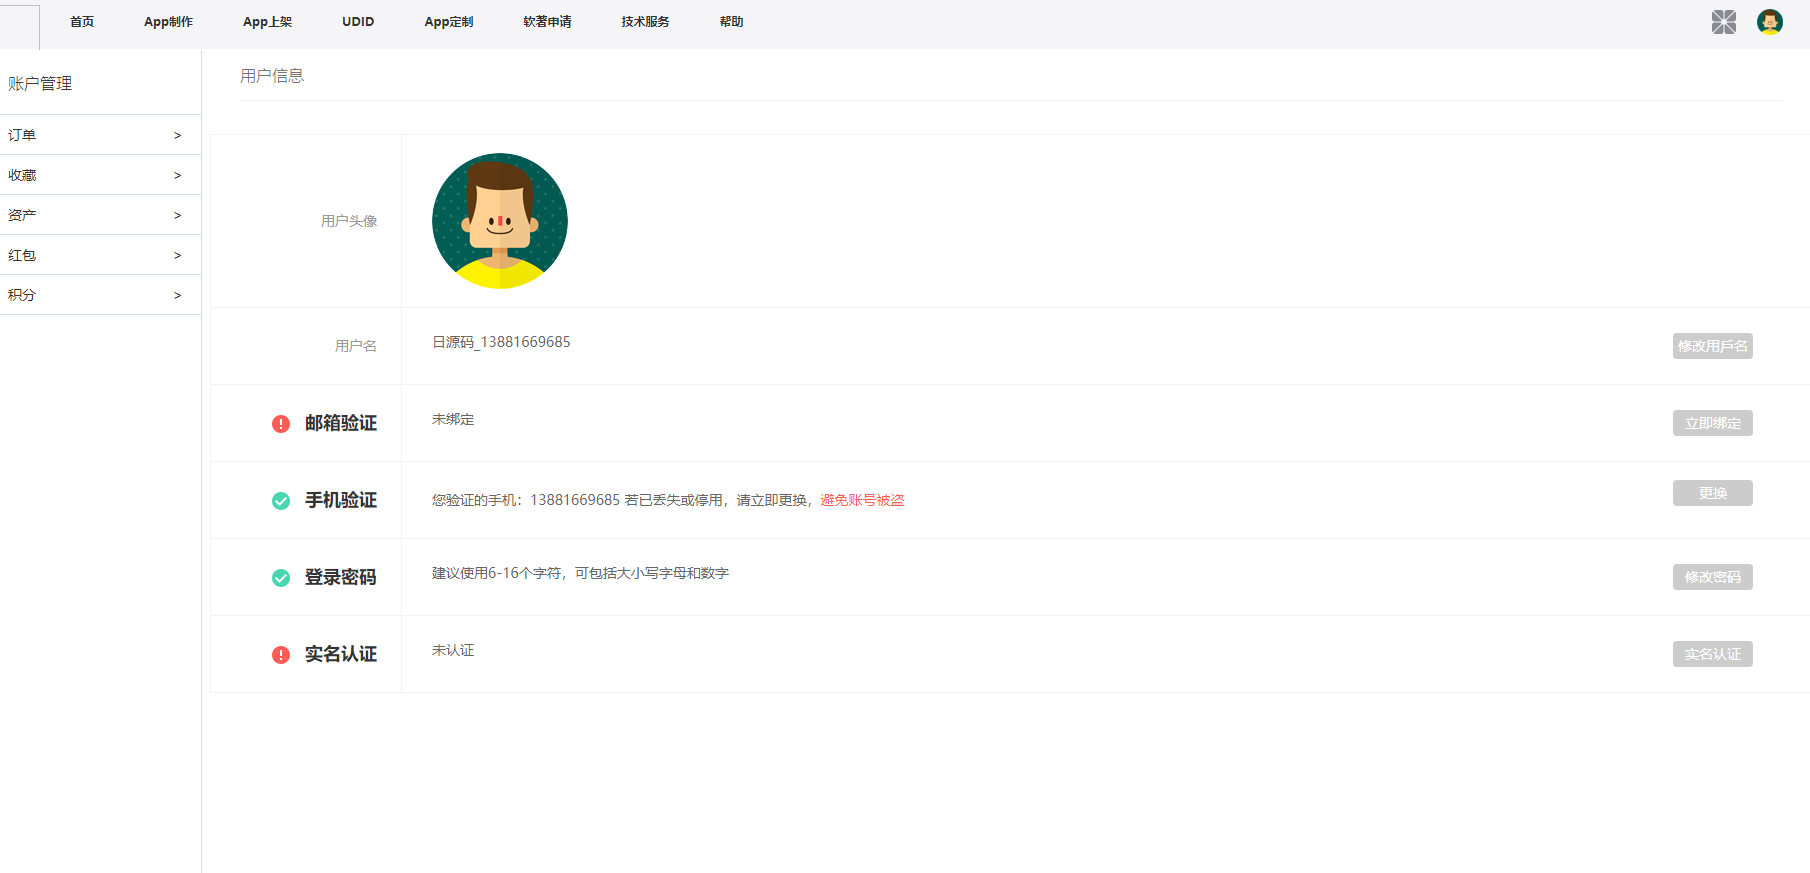
Task: Click 立即绑定 to bind email
Action: pyautogui.click(x=1712, y=423)
